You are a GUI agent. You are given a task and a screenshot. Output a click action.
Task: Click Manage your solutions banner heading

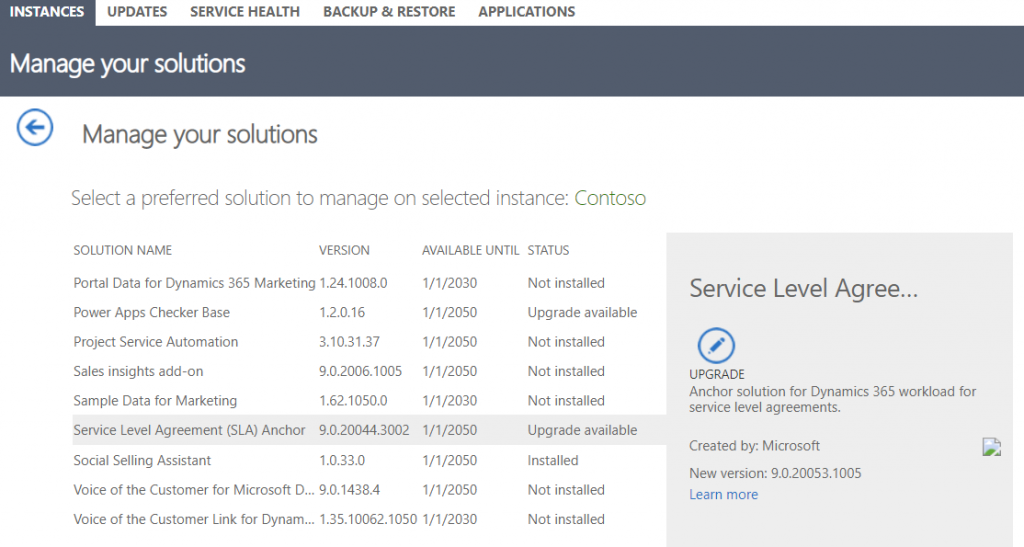[127, 63]
